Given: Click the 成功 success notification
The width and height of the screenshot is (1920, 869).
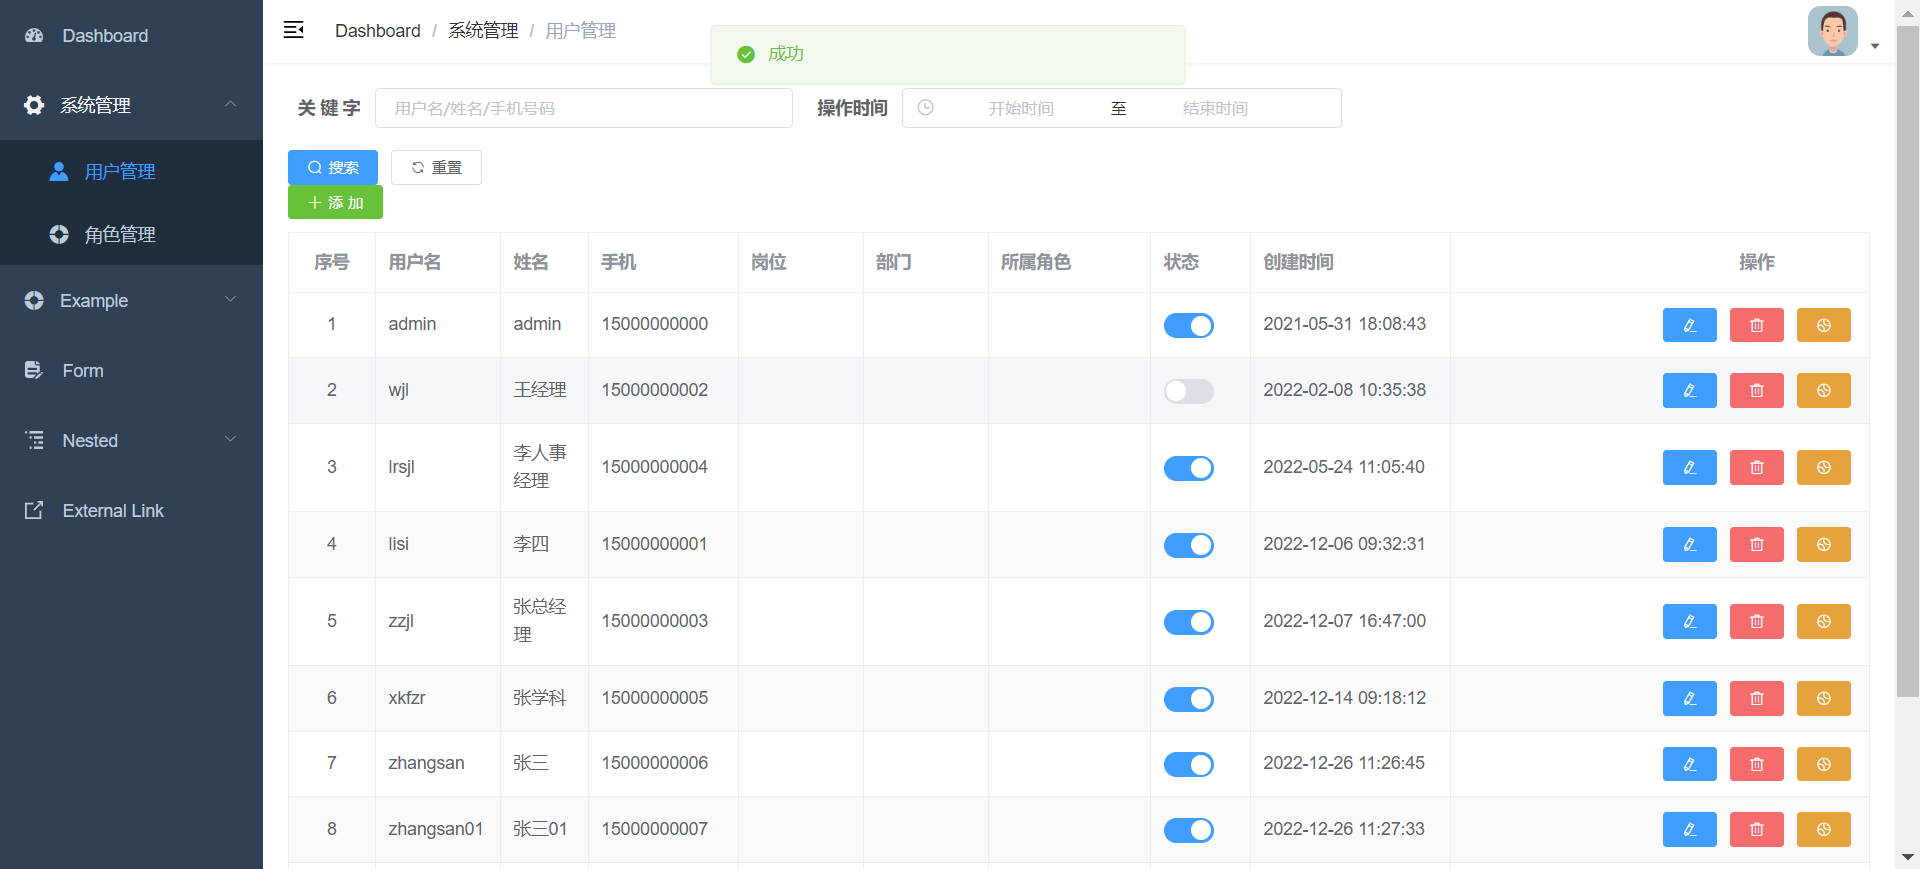Looking at the screenshot, I should pyautogui.click(x=948, y=55).
